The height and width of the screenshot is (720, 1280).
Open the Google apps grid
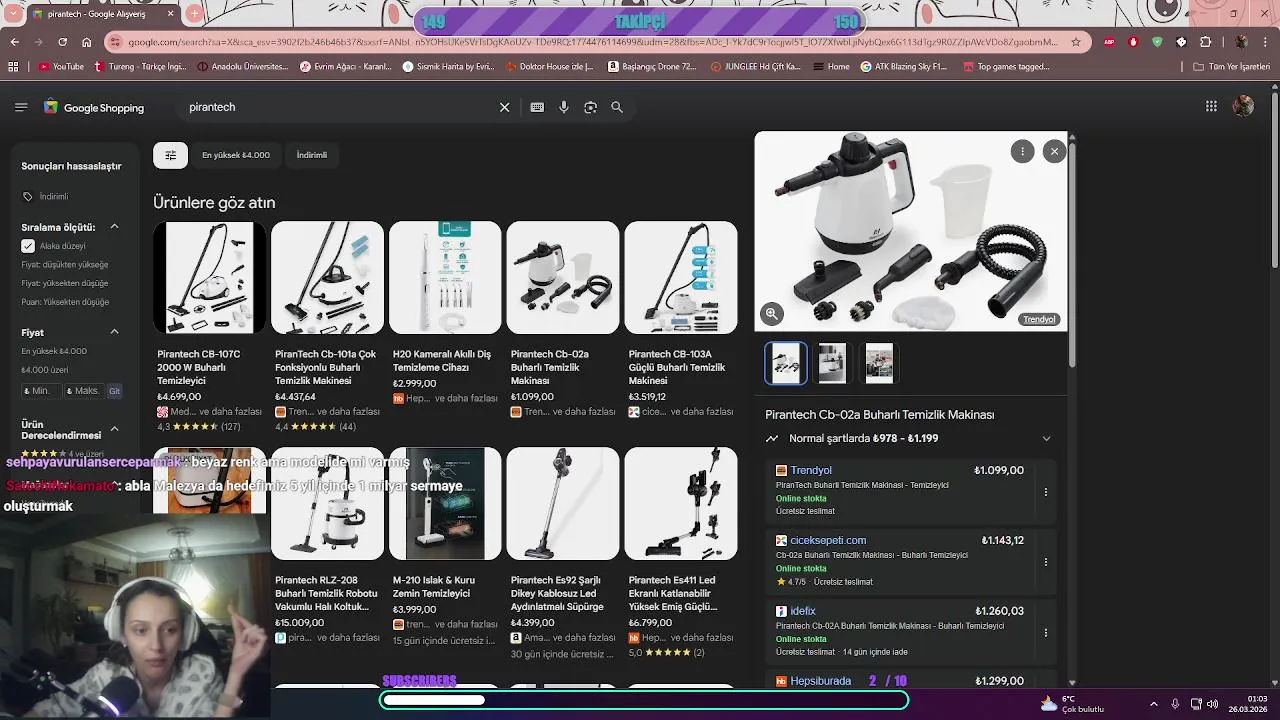(x=1211, y=106)
